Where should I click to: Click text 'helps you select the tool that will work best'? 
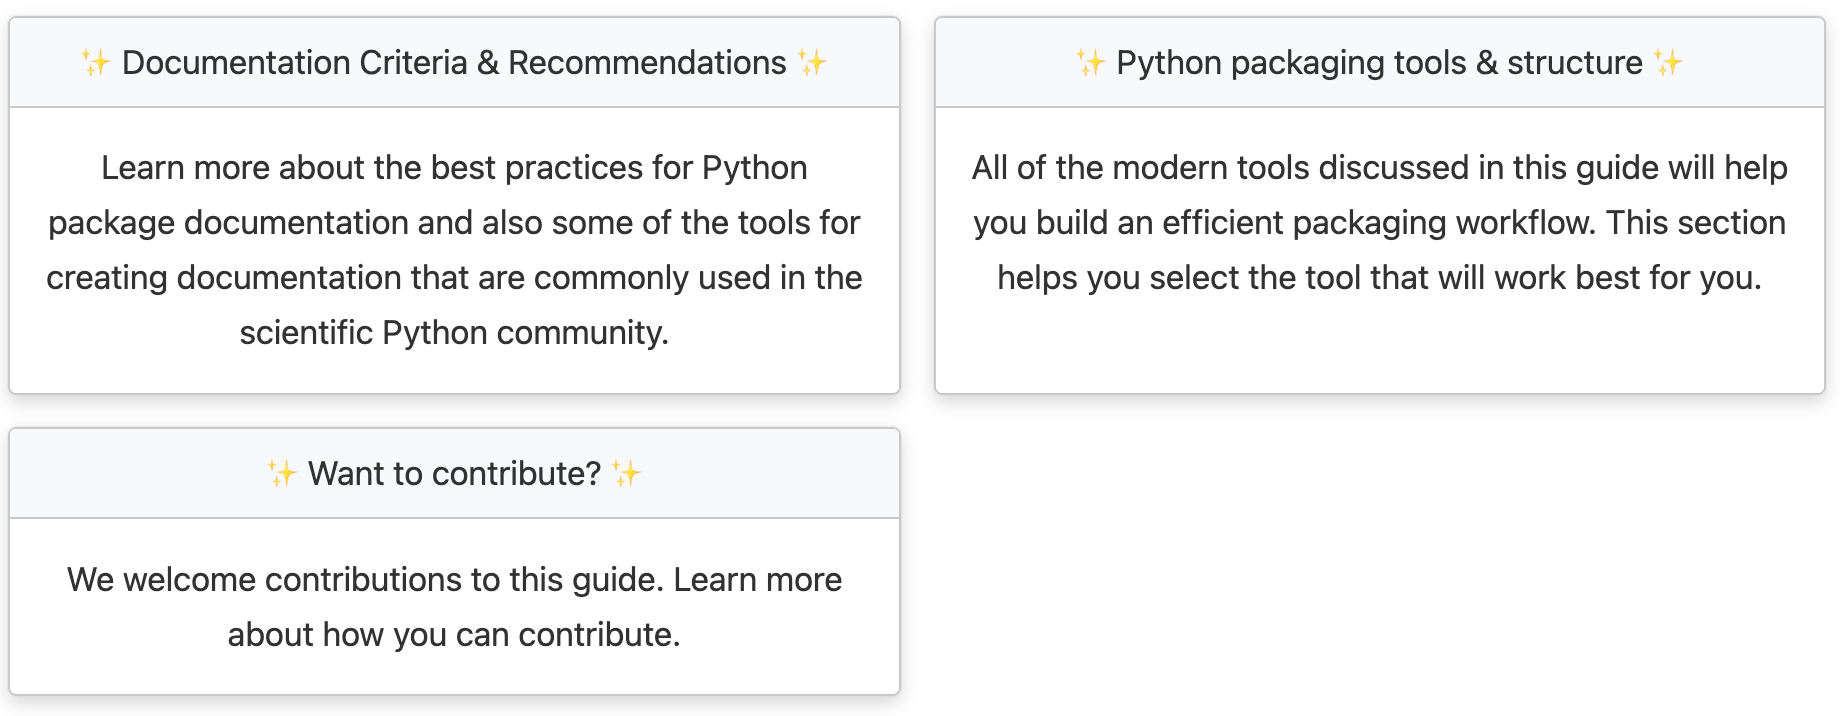(x=1319, y=277)
